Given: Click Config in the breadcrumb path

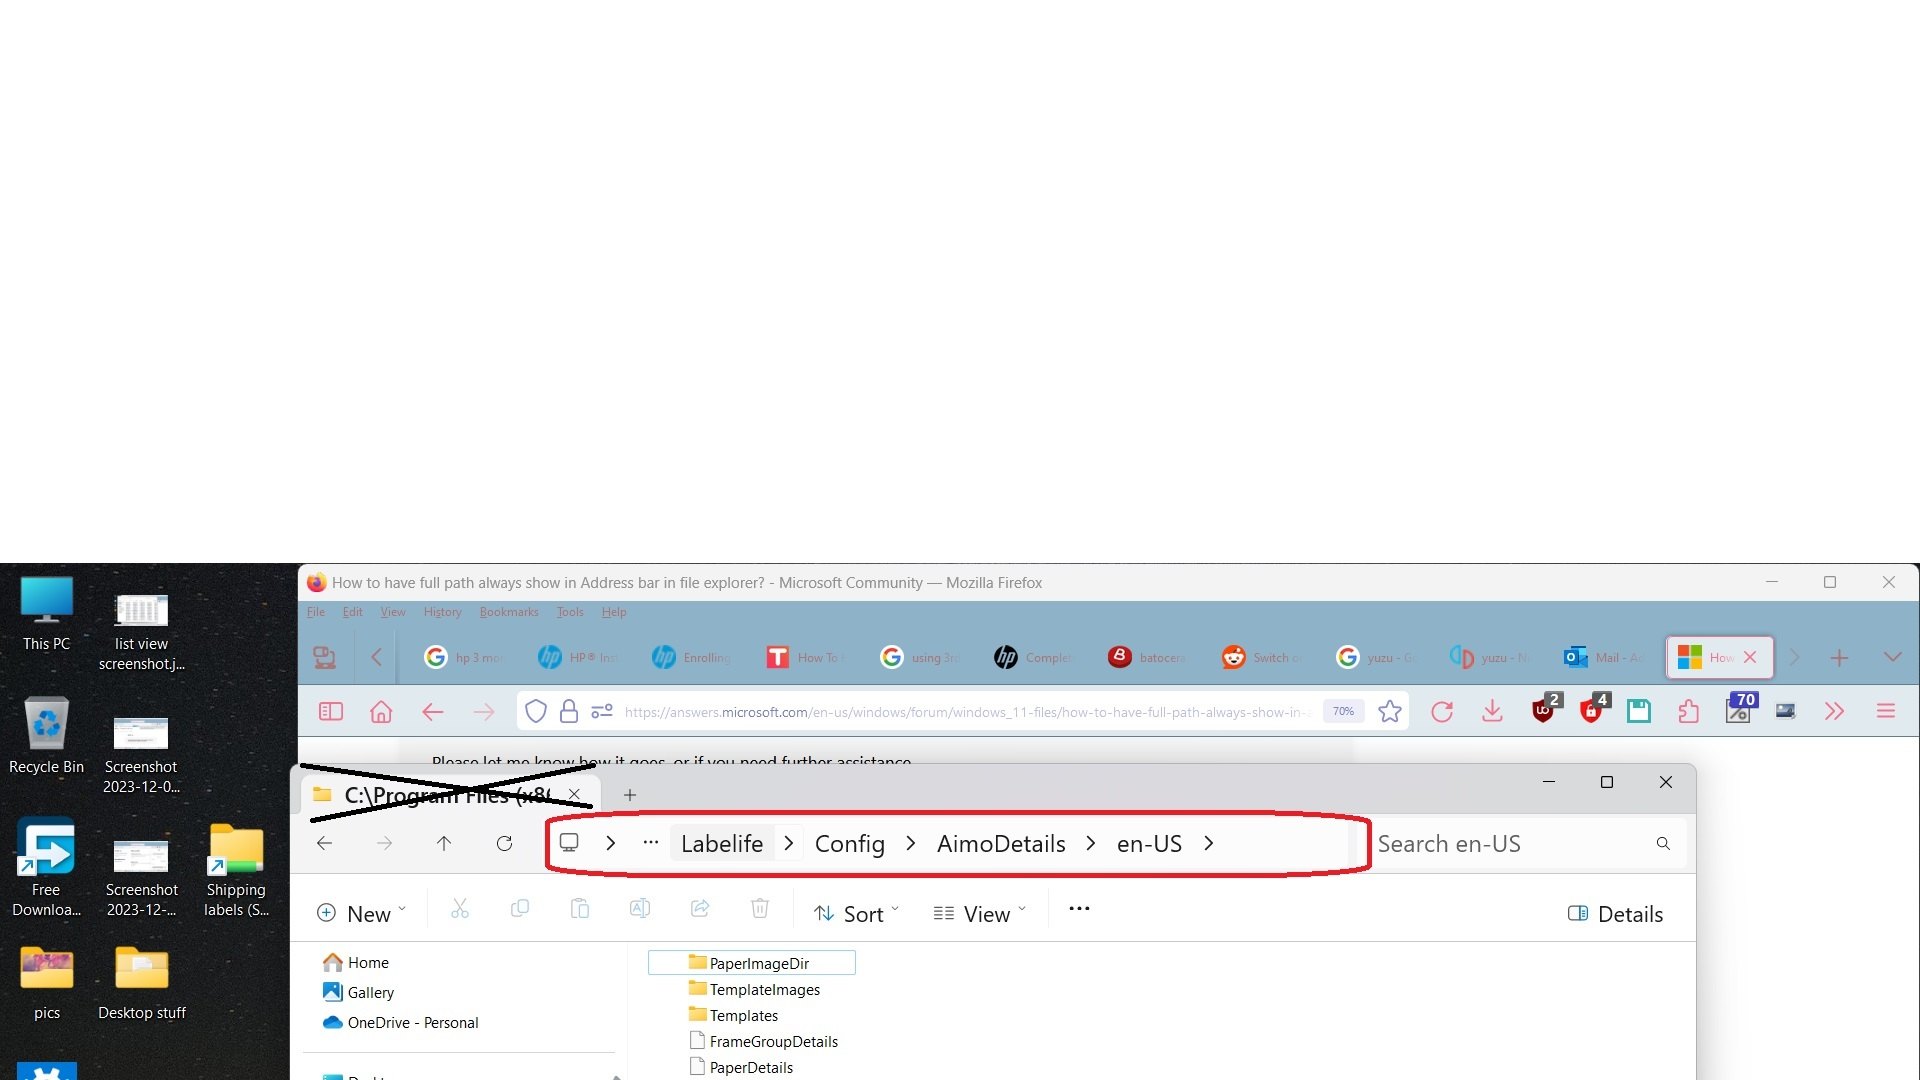Looking at the screenshot, I should tap(849, 843).
